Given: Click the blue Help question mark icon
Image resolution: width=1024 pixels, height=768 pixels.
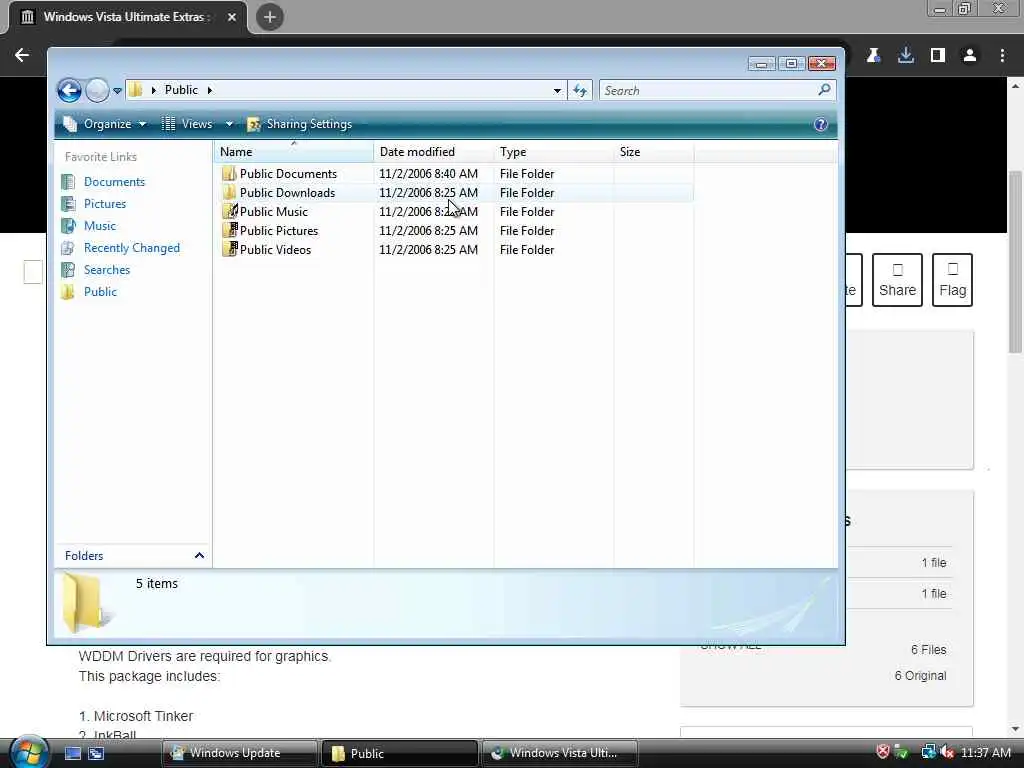Looking at the screenshot, I should point(821,124).
